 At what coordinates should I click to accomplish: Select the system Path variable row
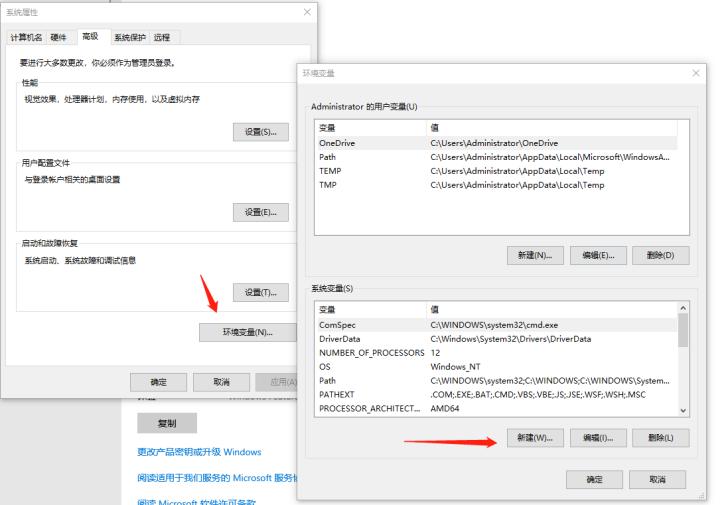point(497,381)
